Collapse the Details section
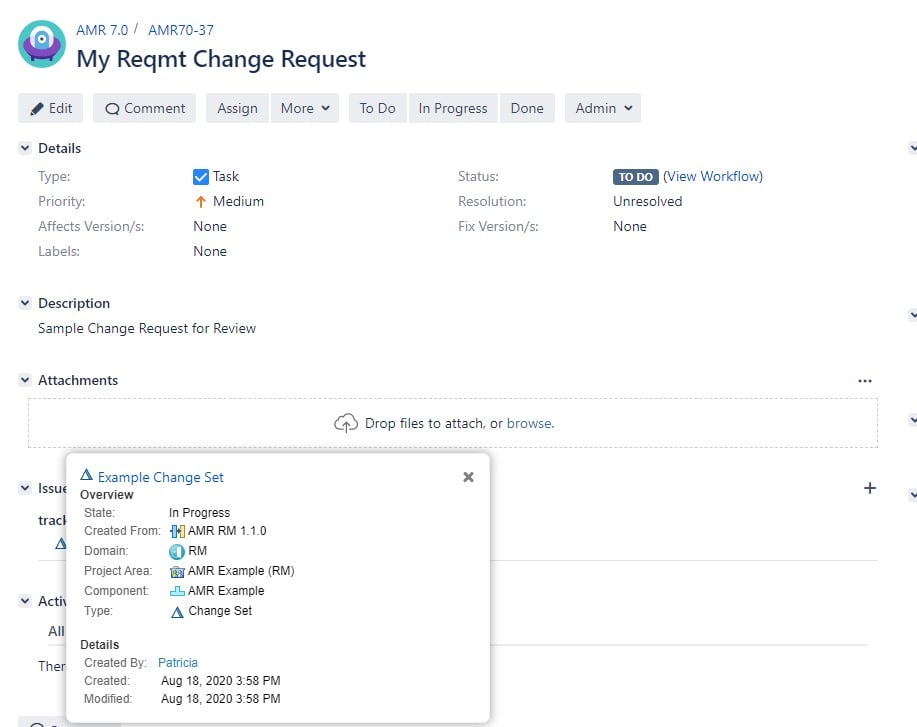The height and width of the screenshot is (727, 917). click(x=24, y=147)
